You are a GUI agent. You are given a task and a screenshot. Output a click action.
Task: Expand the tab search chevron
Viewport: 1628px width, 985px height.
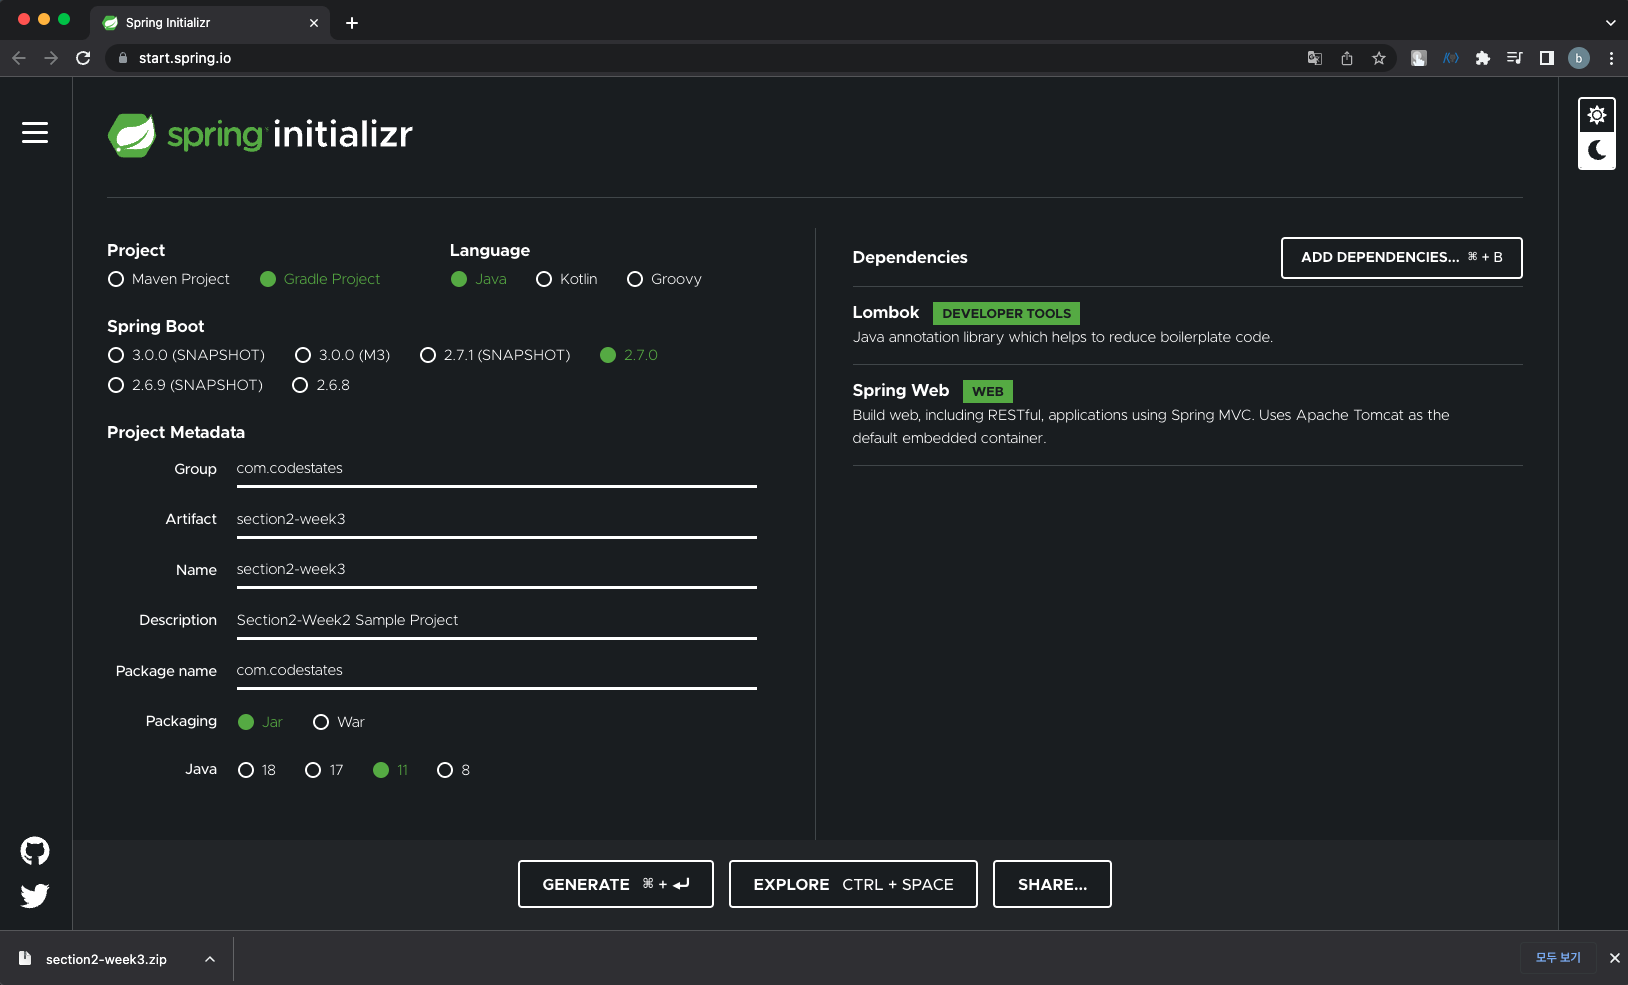[1610, 22]
